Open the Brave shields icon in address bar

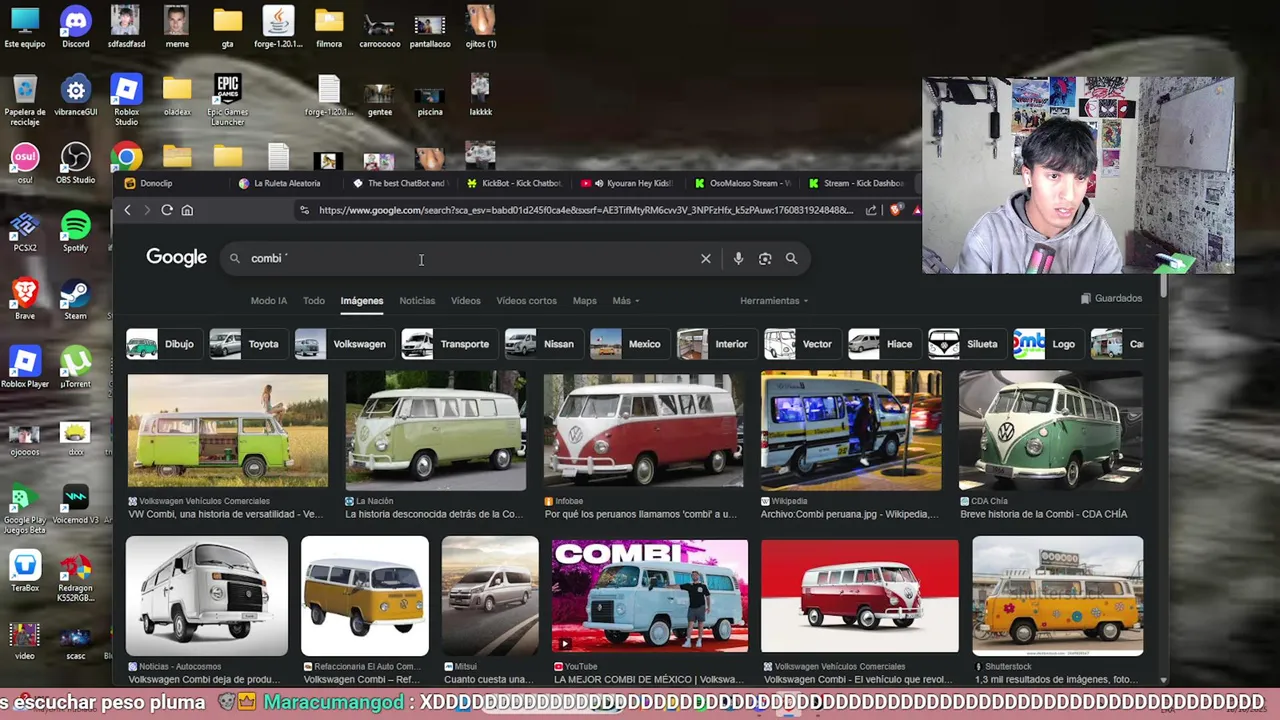(895, 210)
